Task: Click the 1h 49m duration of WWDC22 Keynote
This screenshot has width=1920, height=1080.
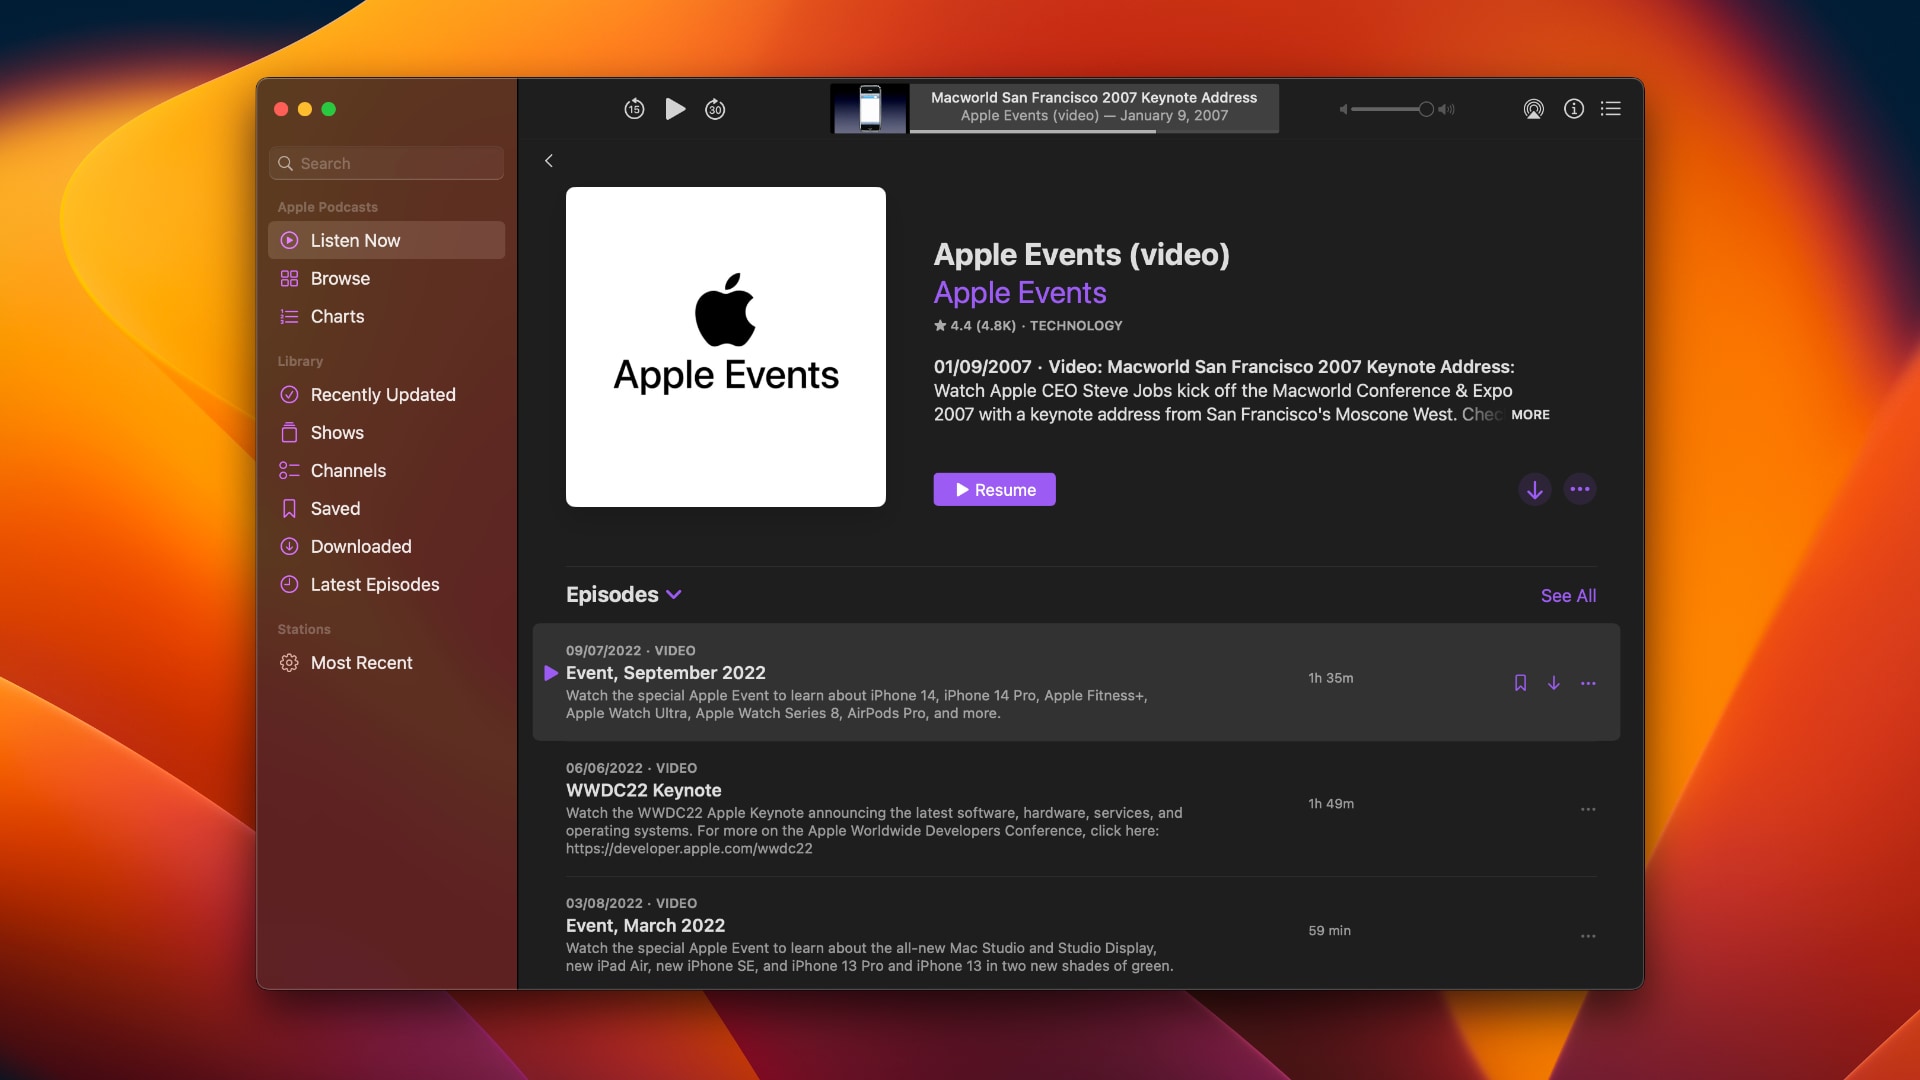Action: coord(1331,803)
